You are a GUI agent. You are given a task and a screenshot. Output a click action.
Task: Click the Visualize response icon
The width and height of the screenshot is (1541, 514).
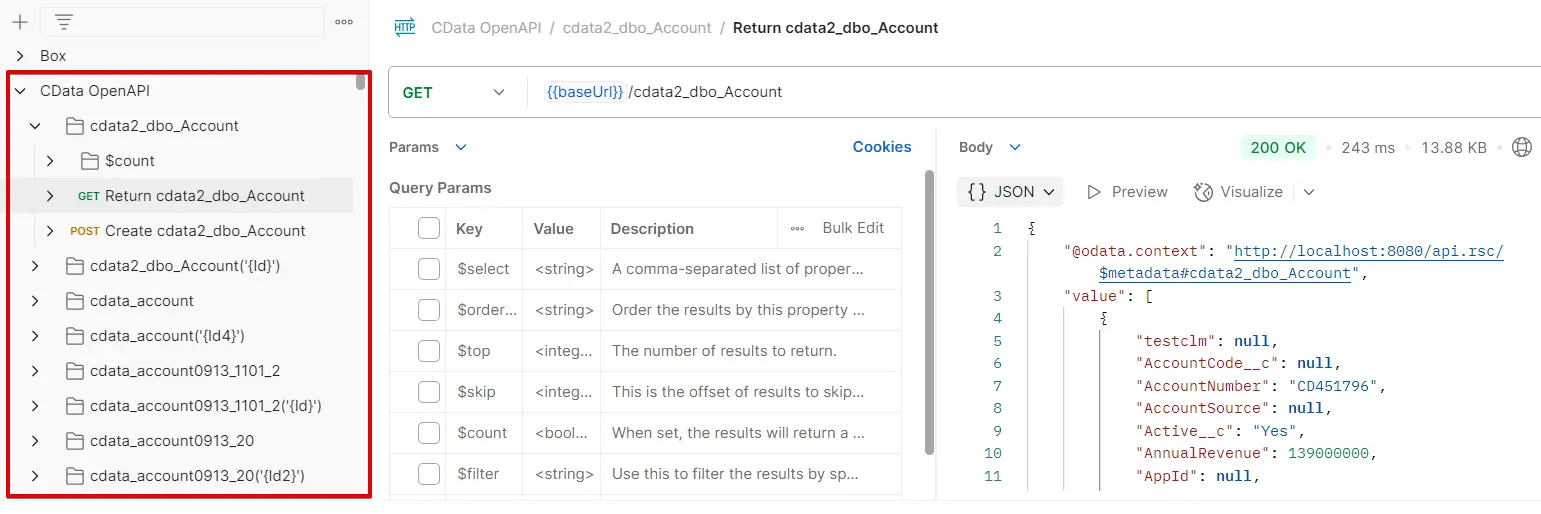[x=1204, y=192]
